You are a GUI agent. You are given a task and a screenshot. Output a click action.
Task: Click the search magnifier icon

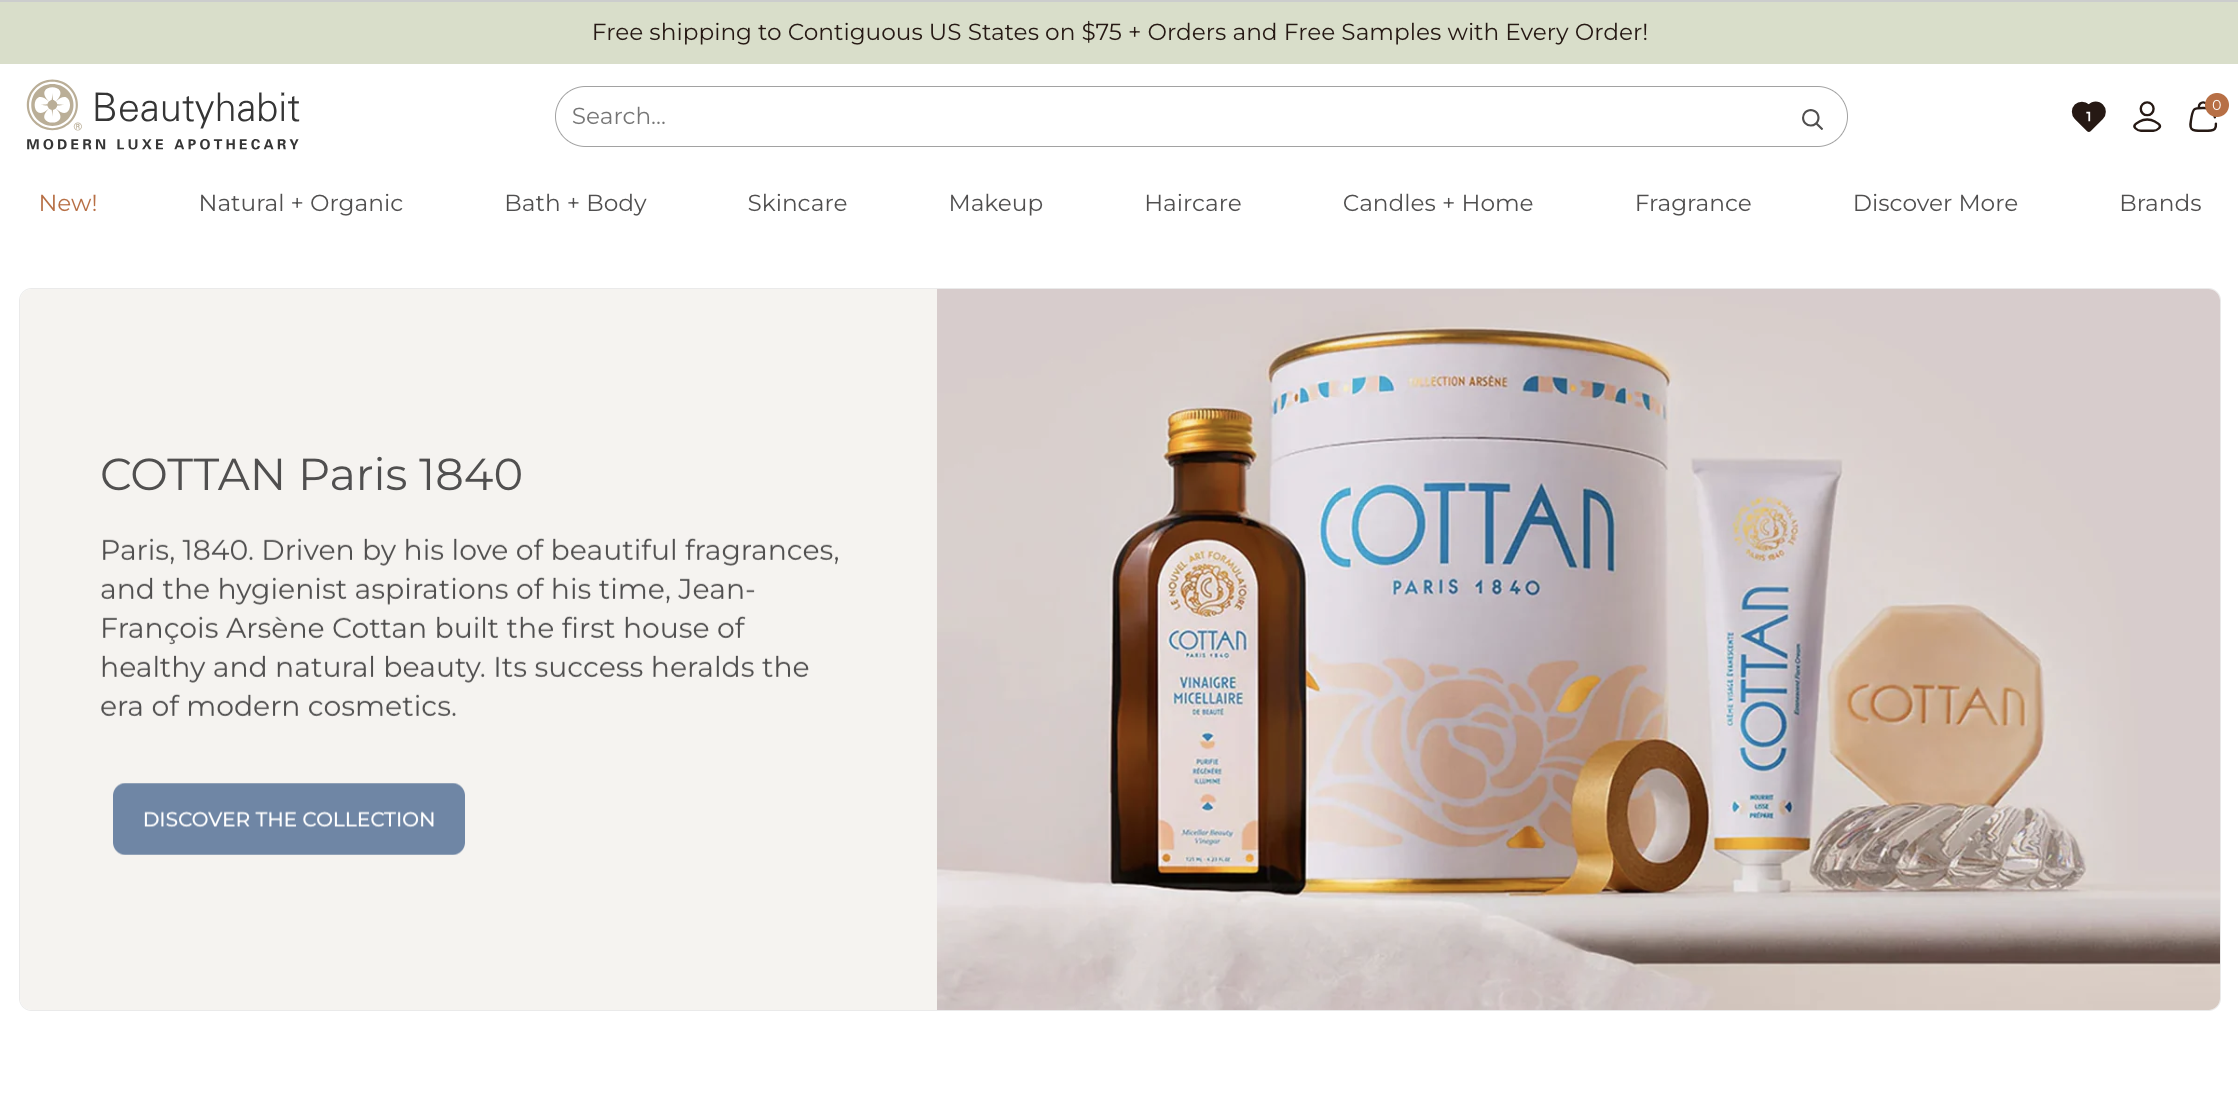pyautogui.click(x=1812, y=119)
